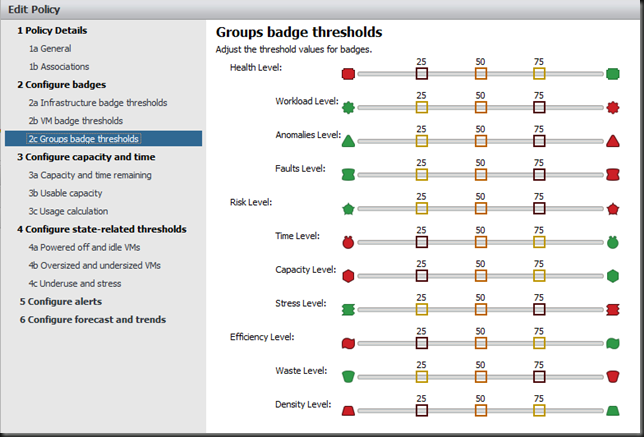Select Anomalies Level slider handle at 75
The image size is (644, 437).
point(539,141)
